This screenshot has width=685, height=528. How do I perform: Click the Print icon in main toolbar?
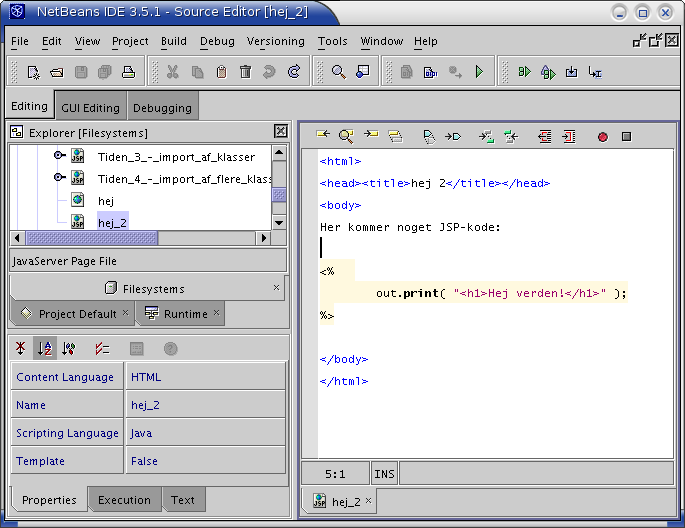pos(128,72)
